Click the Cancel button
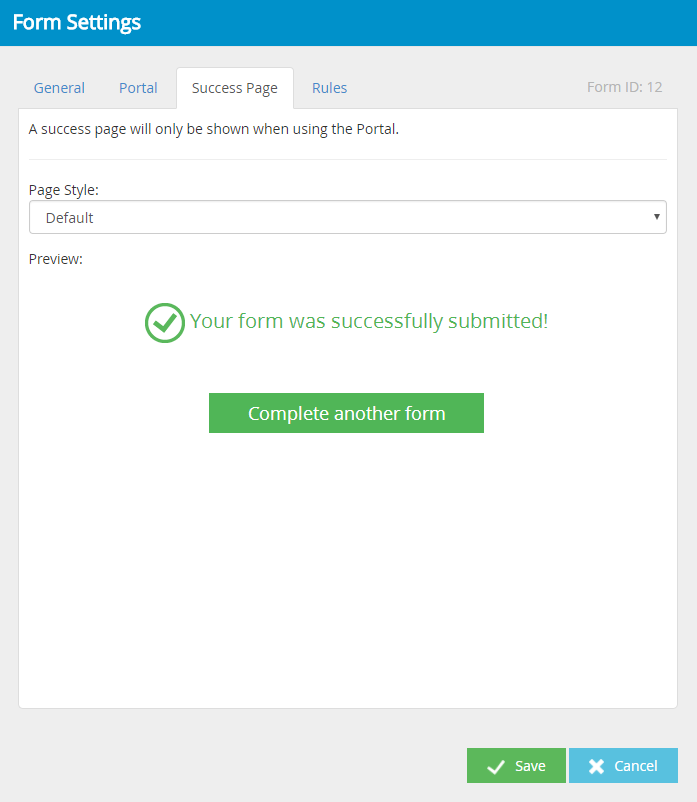The height and width of the screenshot is (802, 697). click(x=623, y=766)
